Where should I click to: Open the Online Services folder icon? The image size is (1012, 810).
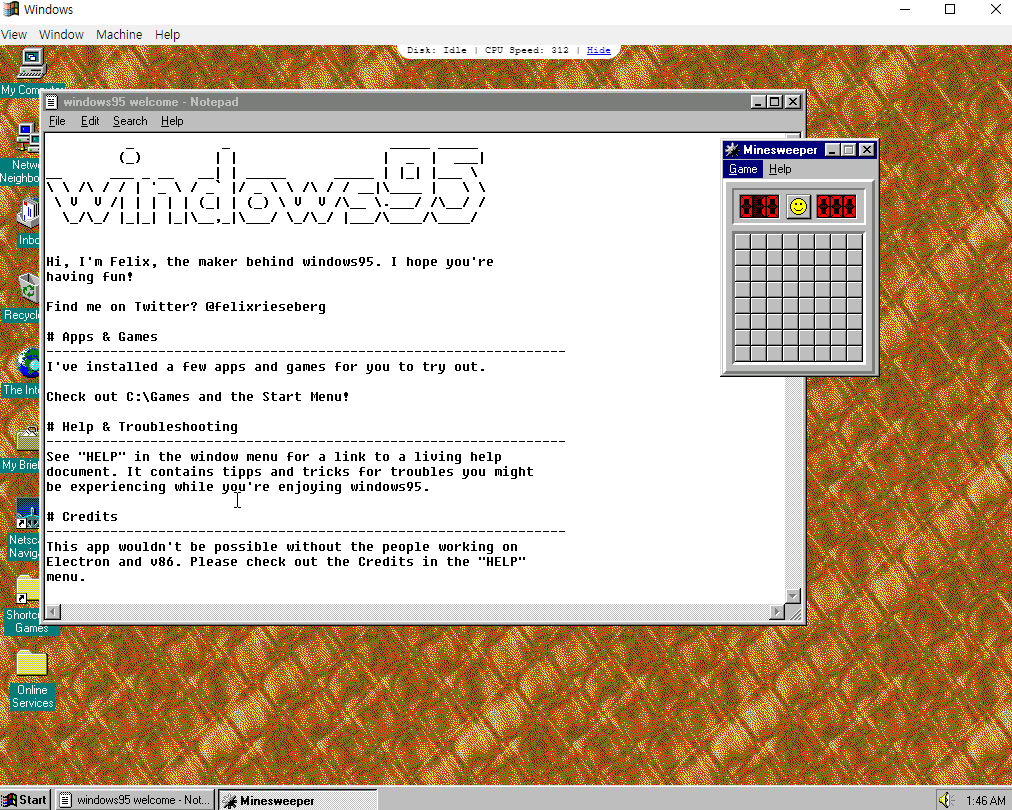coord(32,663)
